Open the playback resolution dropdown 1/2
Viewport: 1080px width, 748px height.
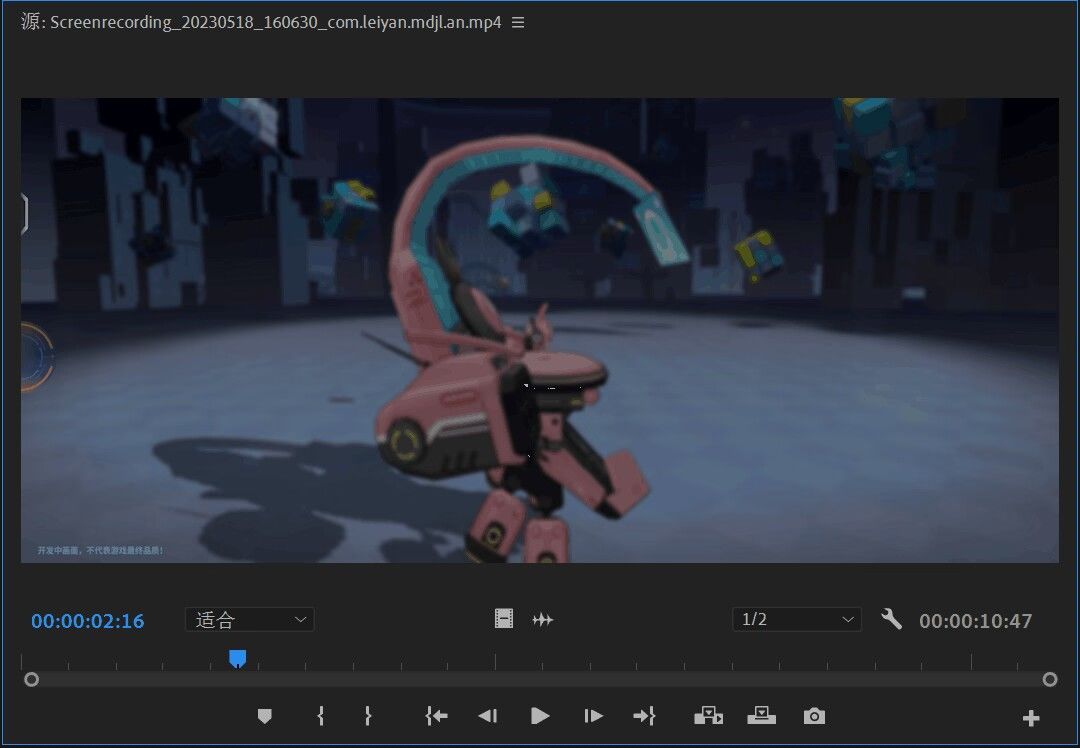pyautogui.click(x=797, y=619)
